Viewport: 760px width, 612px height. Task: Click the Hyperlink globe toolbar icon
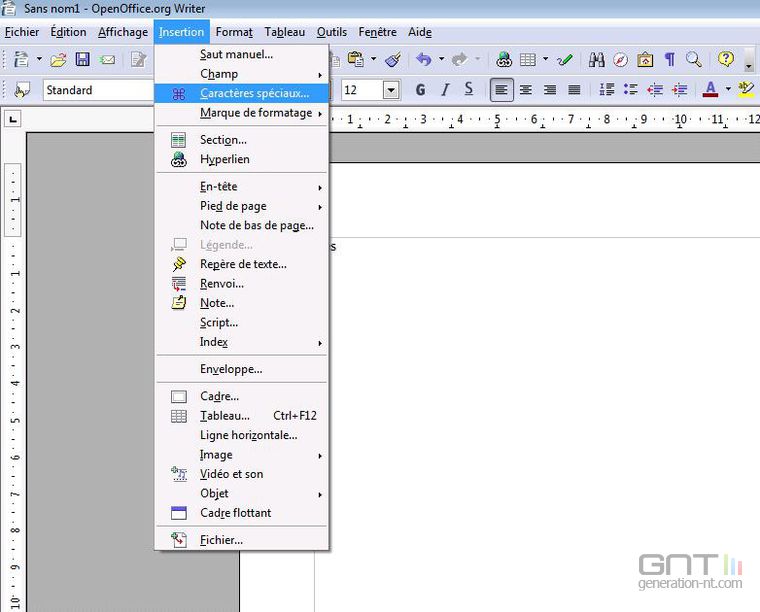[x=504, y=60]
